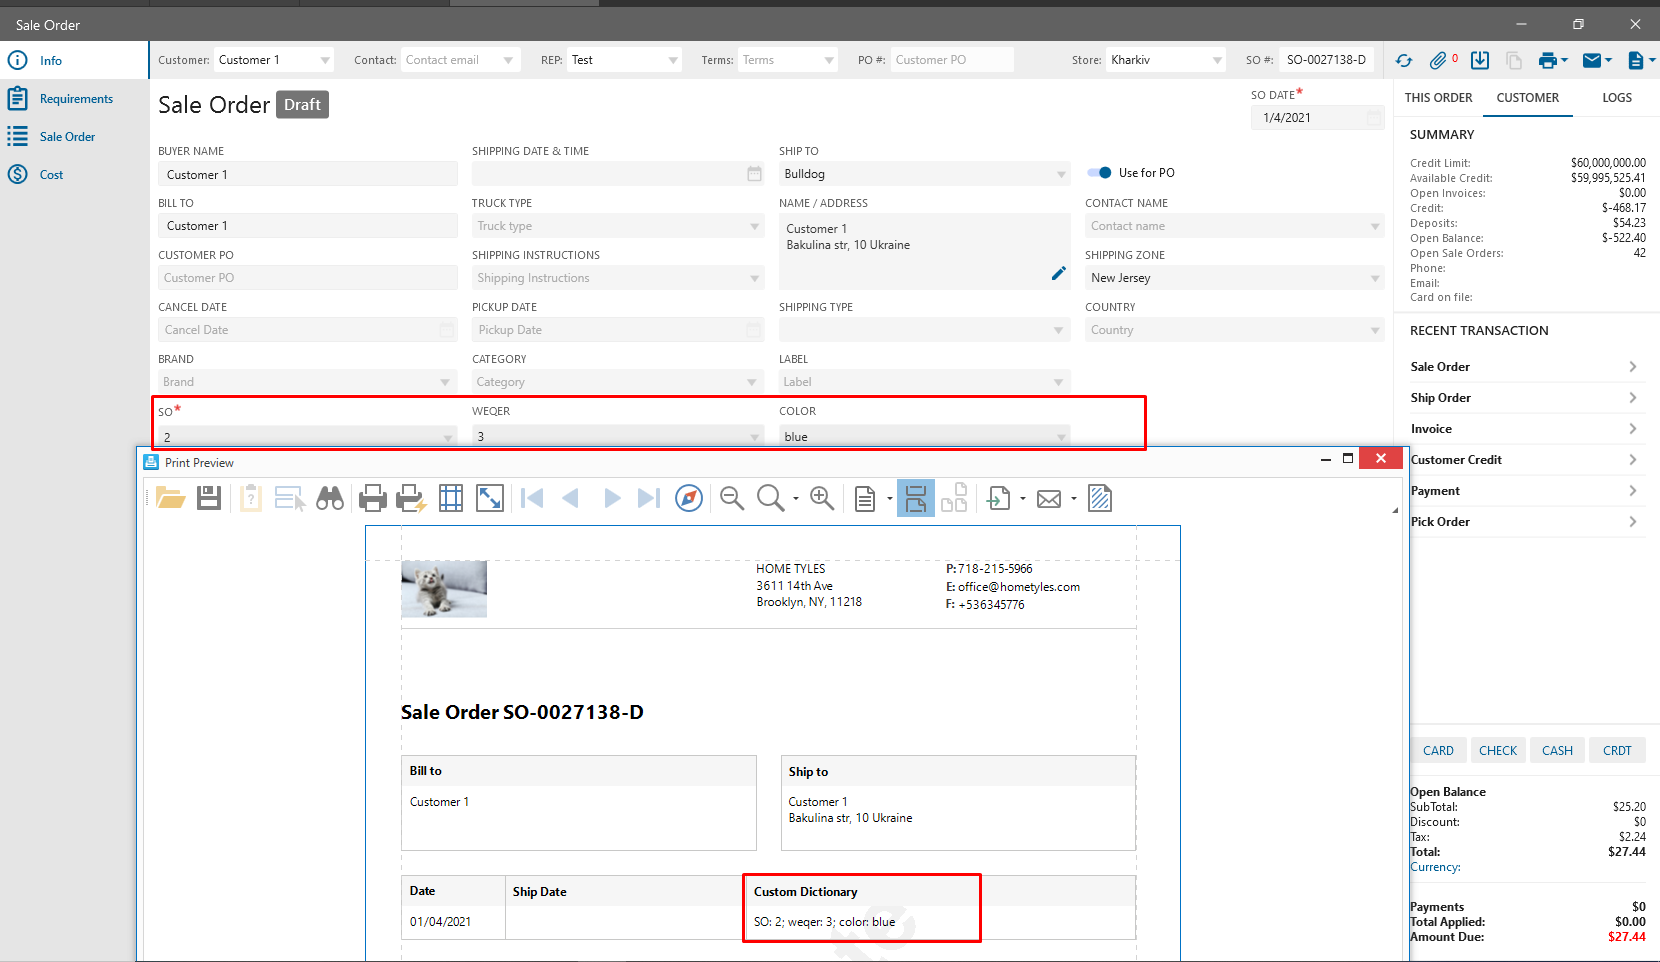The image size is (1660, 962).
Task: Click the quick print icon with the lightning bolt
Action: (x=411, y=498)
